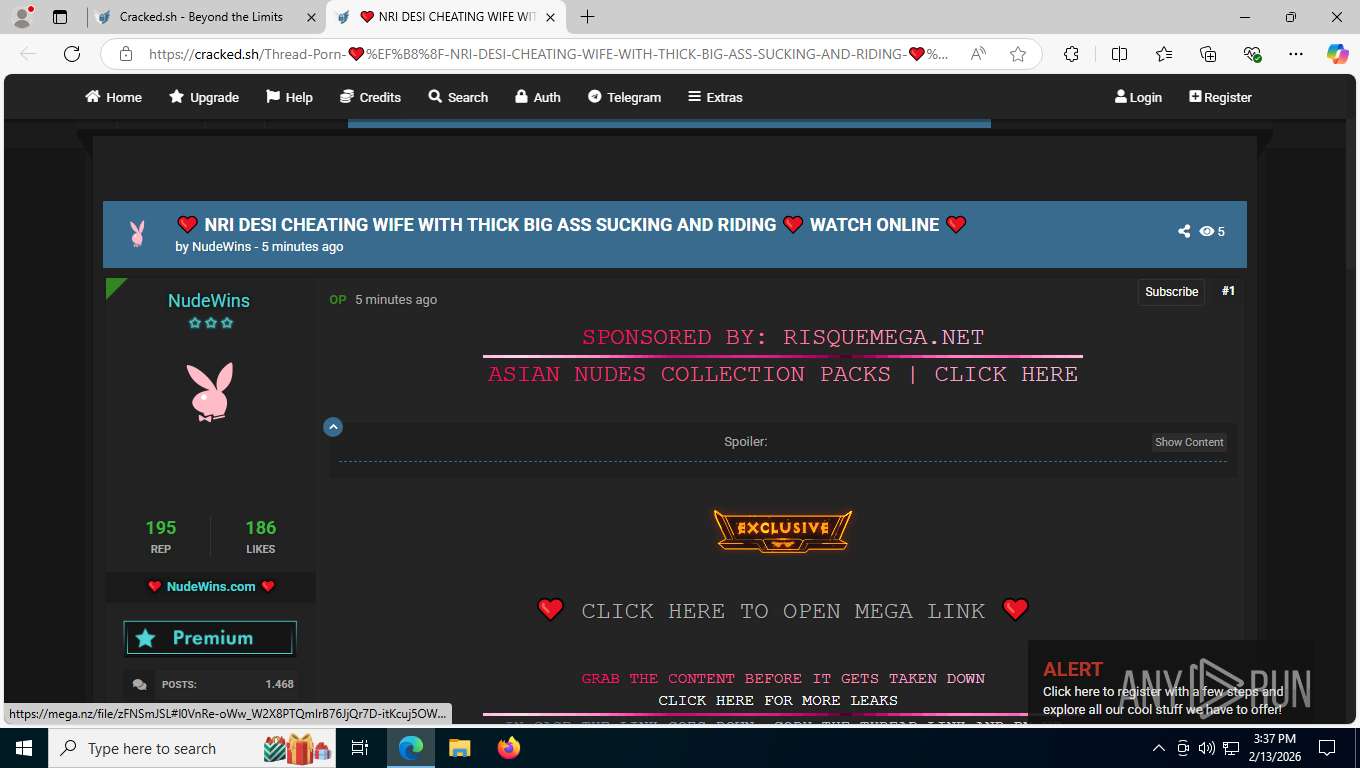Go to Home in site navigation
Image resolution: width=1360 pixels, height=768 pixels.
tap(113, 97)
